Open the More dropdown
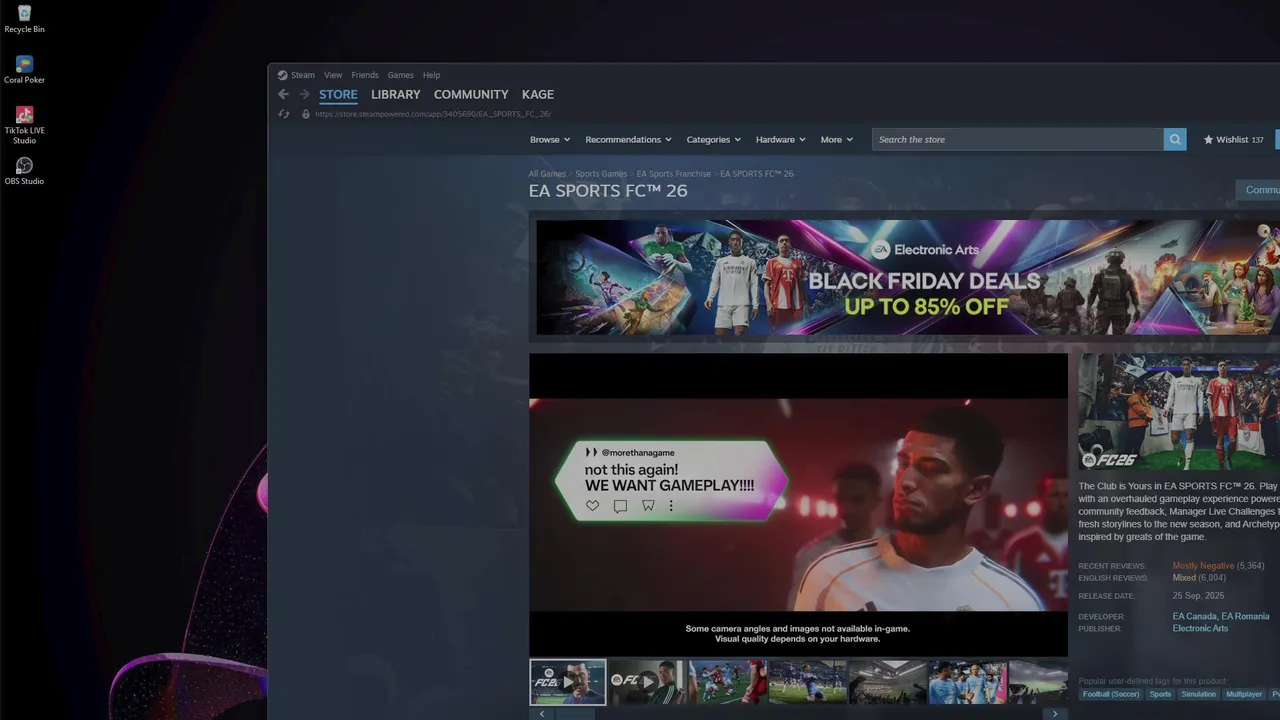 [837, 140]
